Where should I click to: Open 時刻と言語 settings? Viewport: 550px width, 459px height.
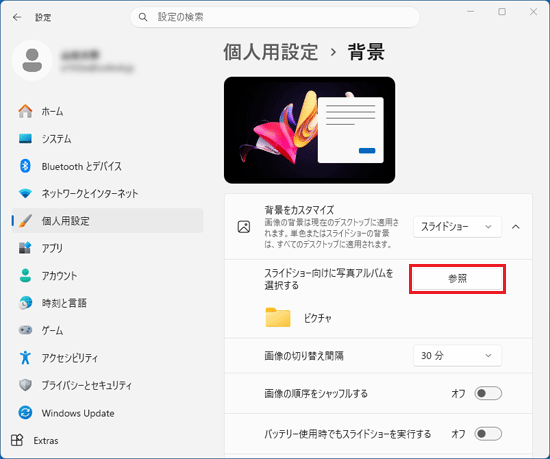[x=107, y=303]
